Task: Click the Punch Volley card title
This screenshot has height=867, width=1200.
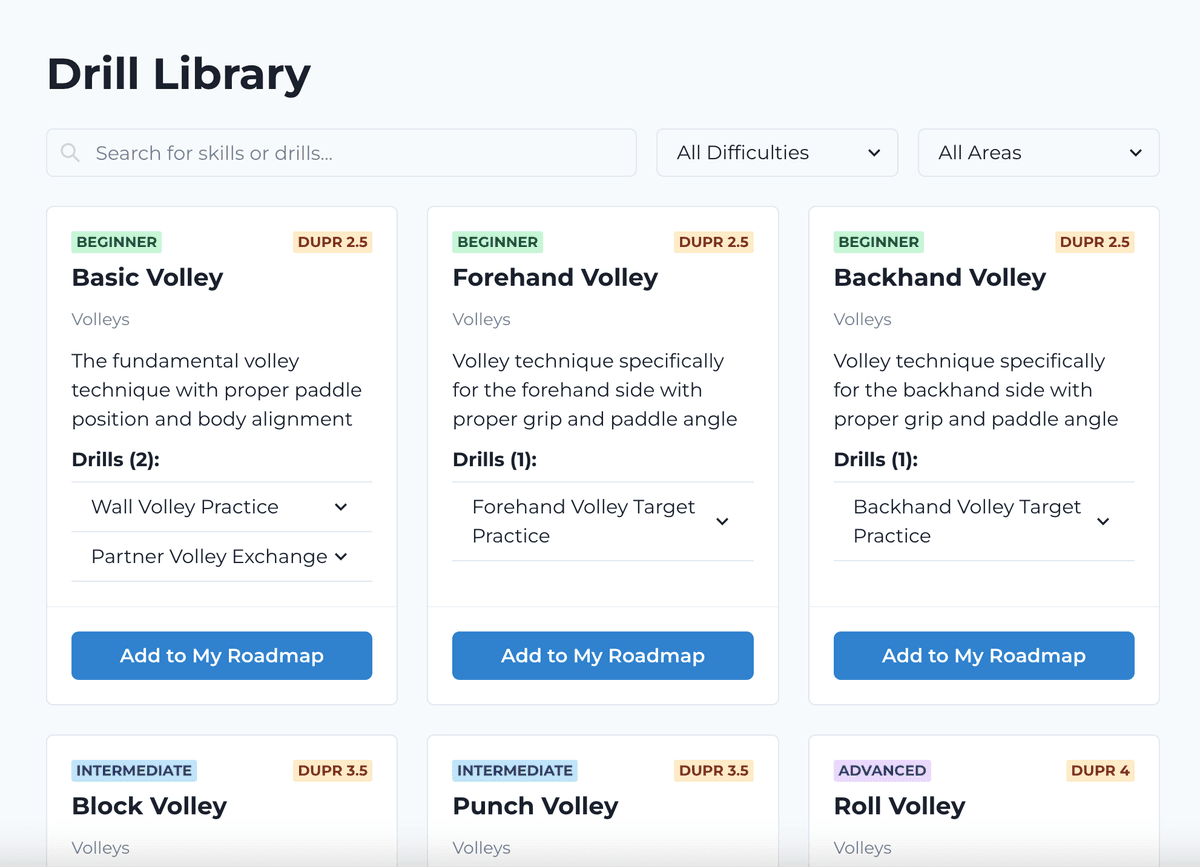Action: click(x=535, y=806)
